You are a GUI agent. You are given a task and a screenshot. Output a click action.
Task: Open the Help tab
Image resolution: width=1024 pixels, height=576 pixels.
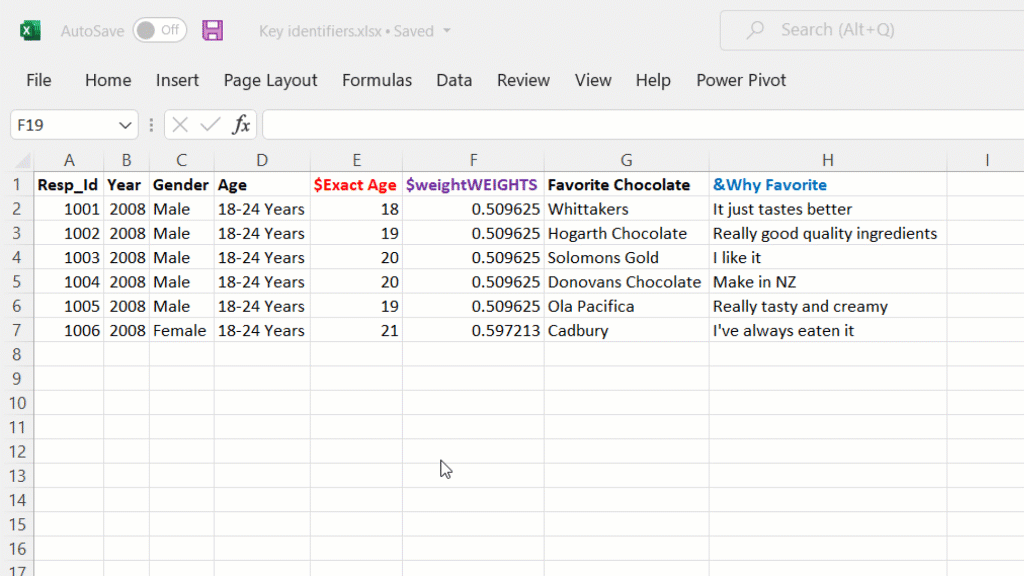pos(653,80)
